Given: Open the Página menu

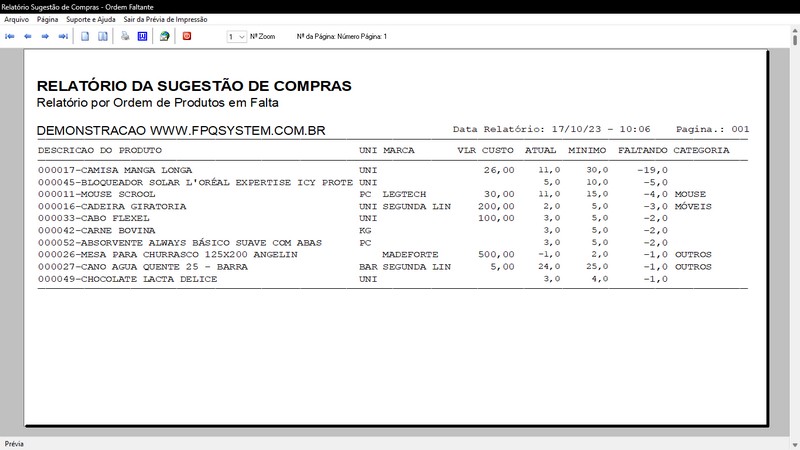Looking at the screenshot, I should point(47,19).
